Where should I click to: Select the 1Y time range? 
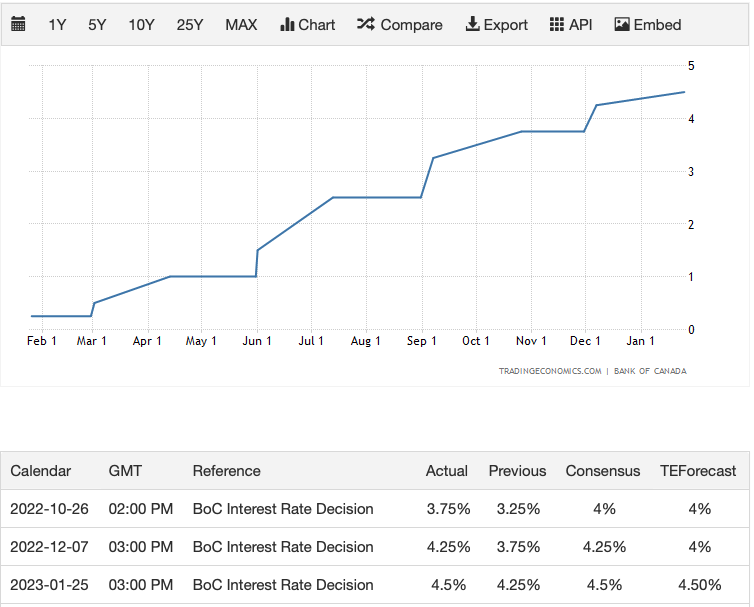(57, 25)
